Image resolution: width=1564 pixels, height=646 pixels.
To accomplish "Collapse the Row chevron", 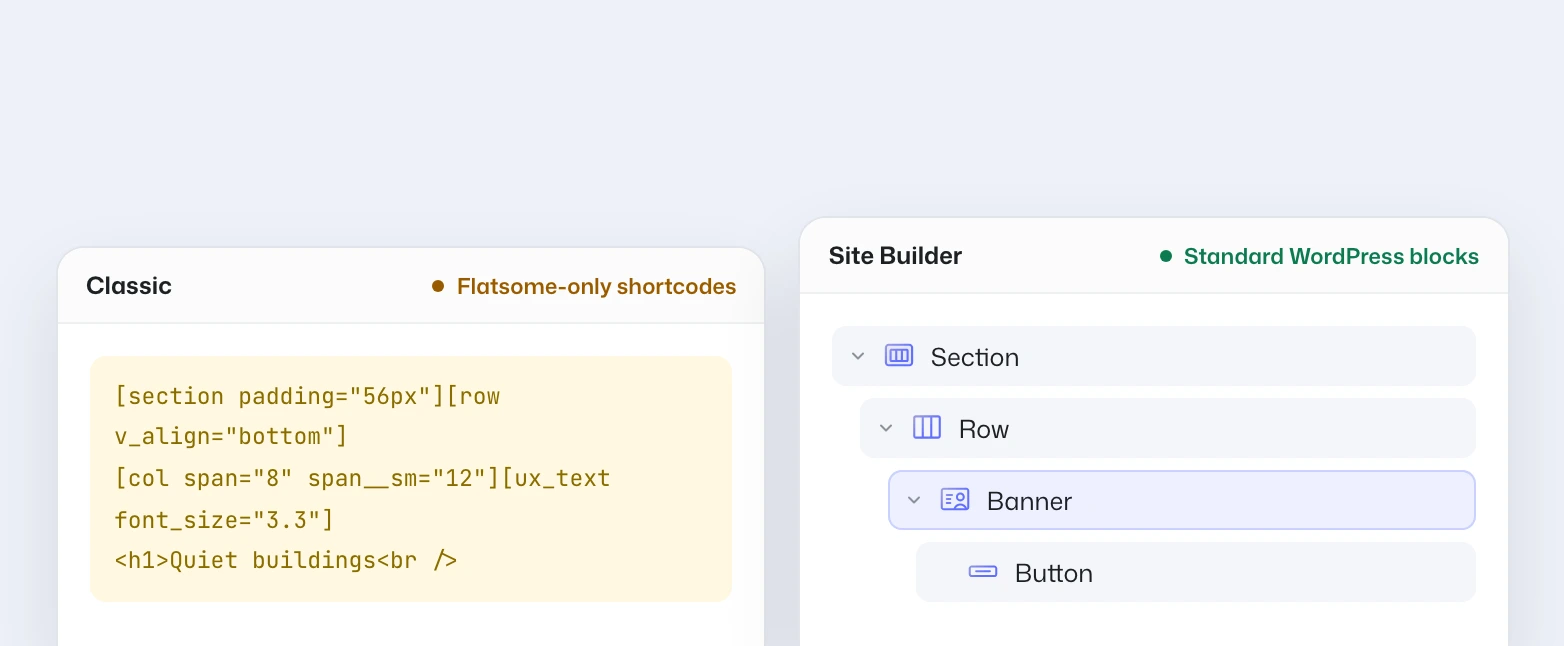I will 885,428.
